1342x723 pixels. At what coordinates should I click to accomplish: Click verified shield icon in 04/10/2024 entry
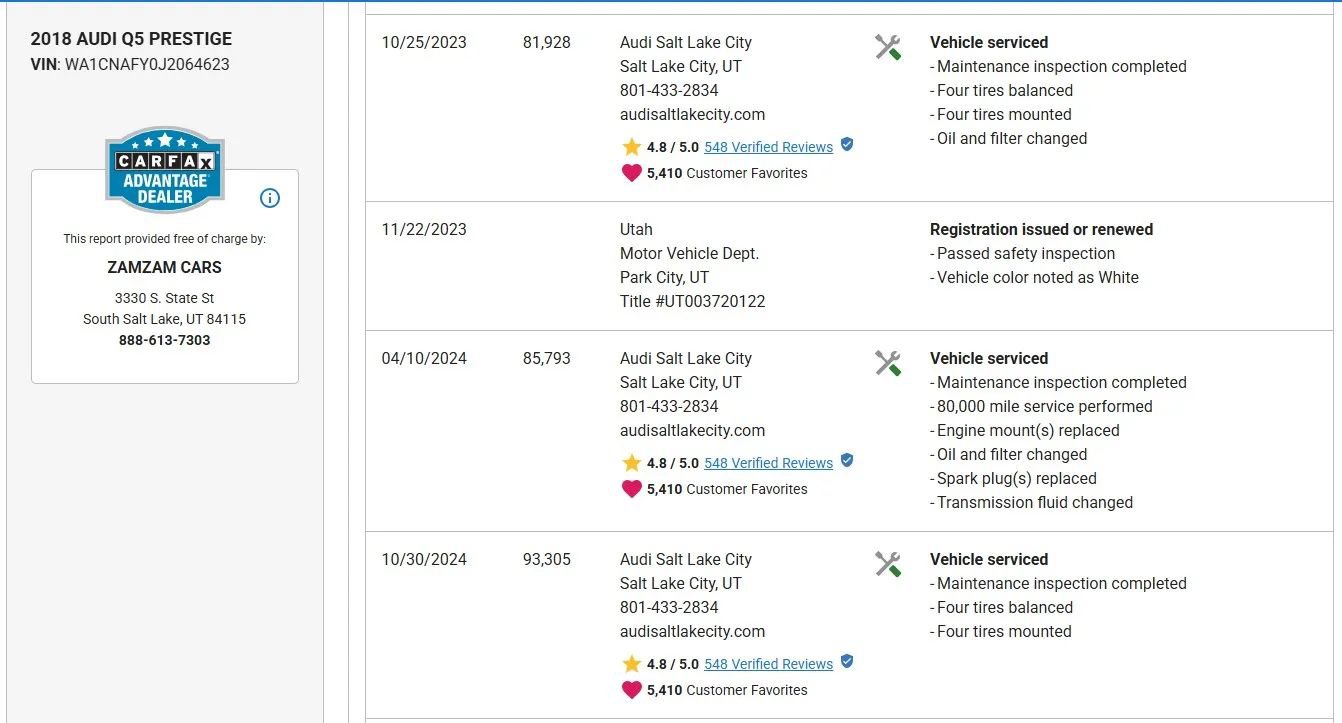pyautogui.click(x=847, y=461)
